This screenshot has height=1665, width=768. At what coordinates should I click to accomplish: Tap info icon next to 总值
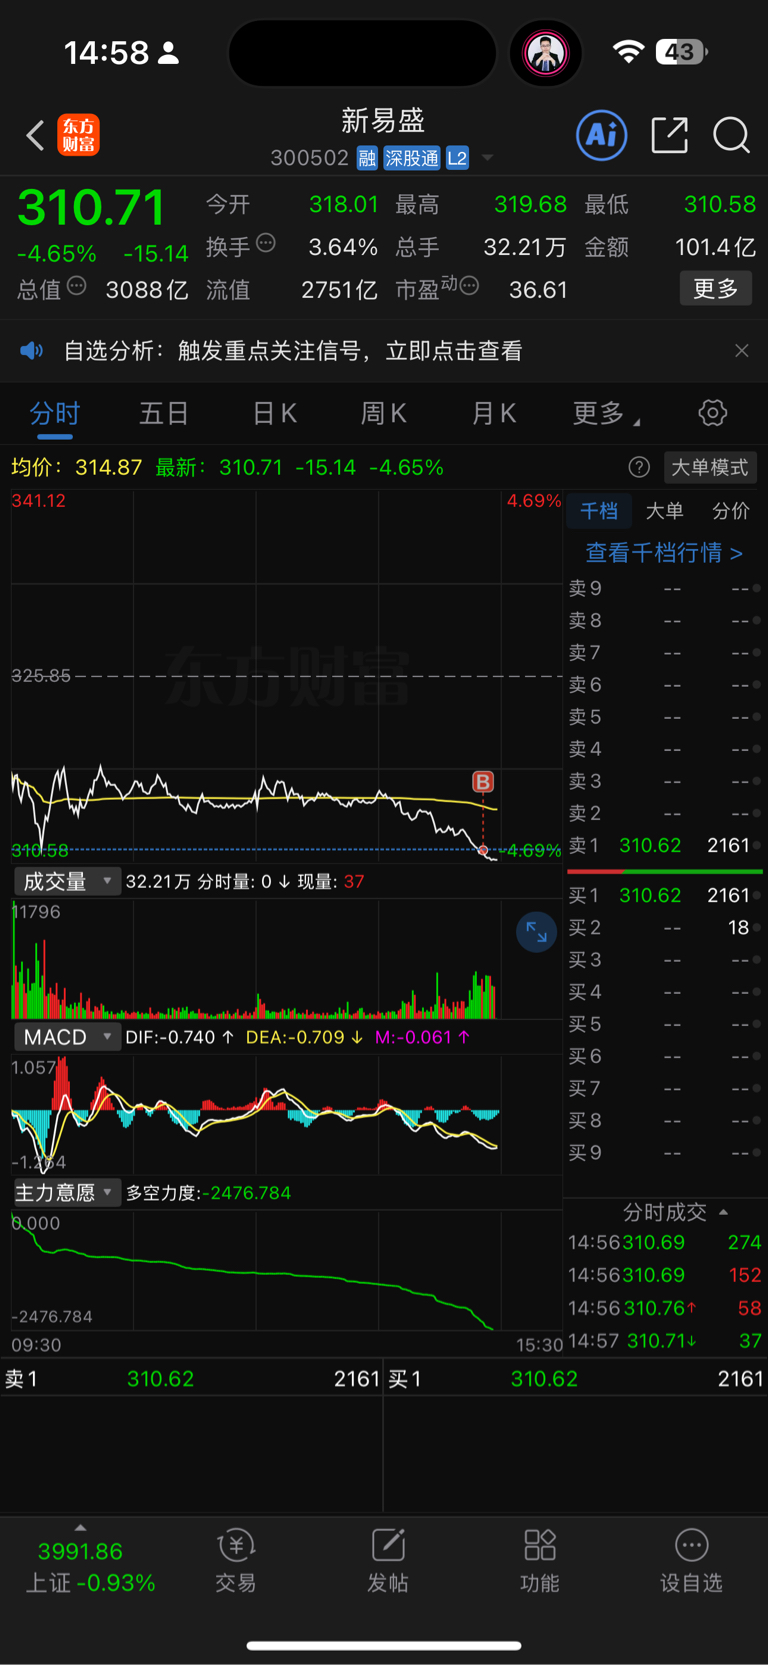77,287
